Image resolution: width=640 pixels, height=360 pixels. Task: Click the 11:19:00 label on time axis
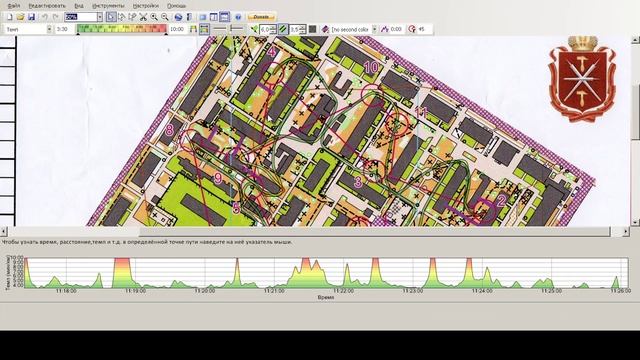pos(135,291)
